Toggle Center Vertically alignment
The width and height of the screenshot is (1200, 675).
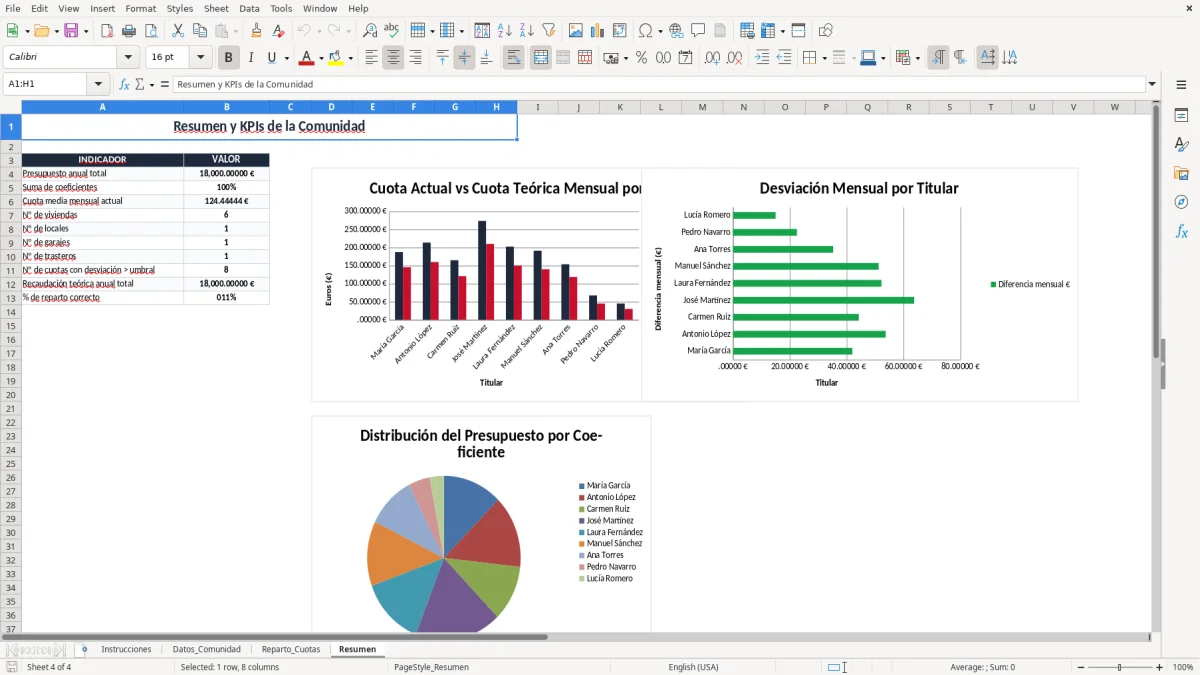[x=464, y=58]
